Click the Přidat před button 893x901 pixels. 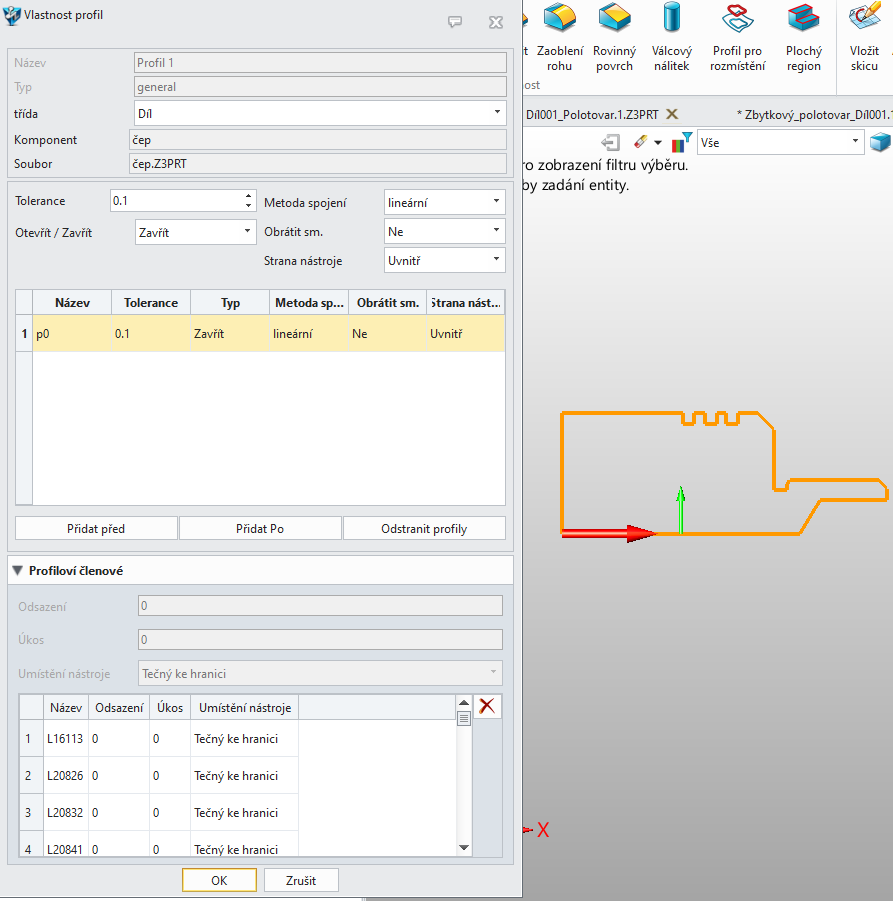click(x=96, y=528)
